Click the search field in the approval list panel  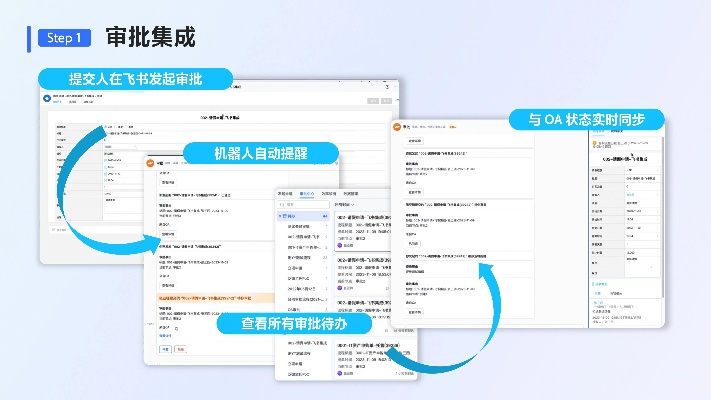click(x=303, y=205)
